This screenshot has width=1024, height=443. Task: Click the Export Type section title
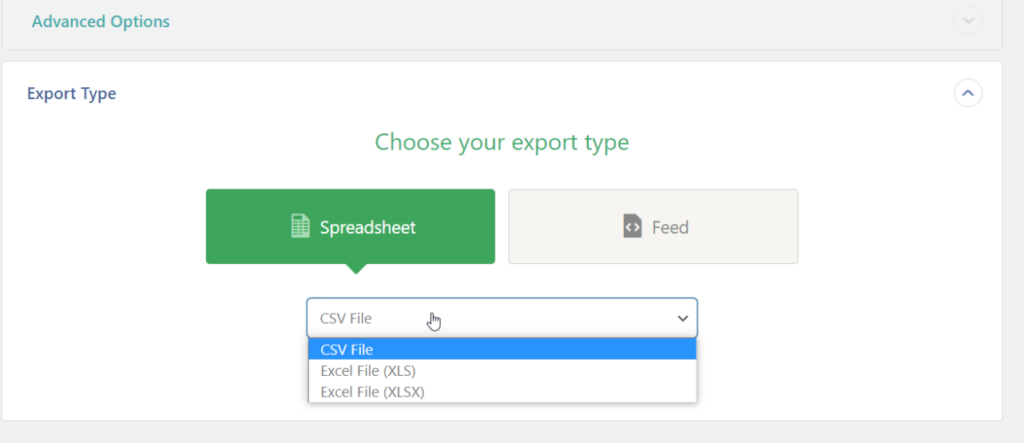[x=72, y=93]
